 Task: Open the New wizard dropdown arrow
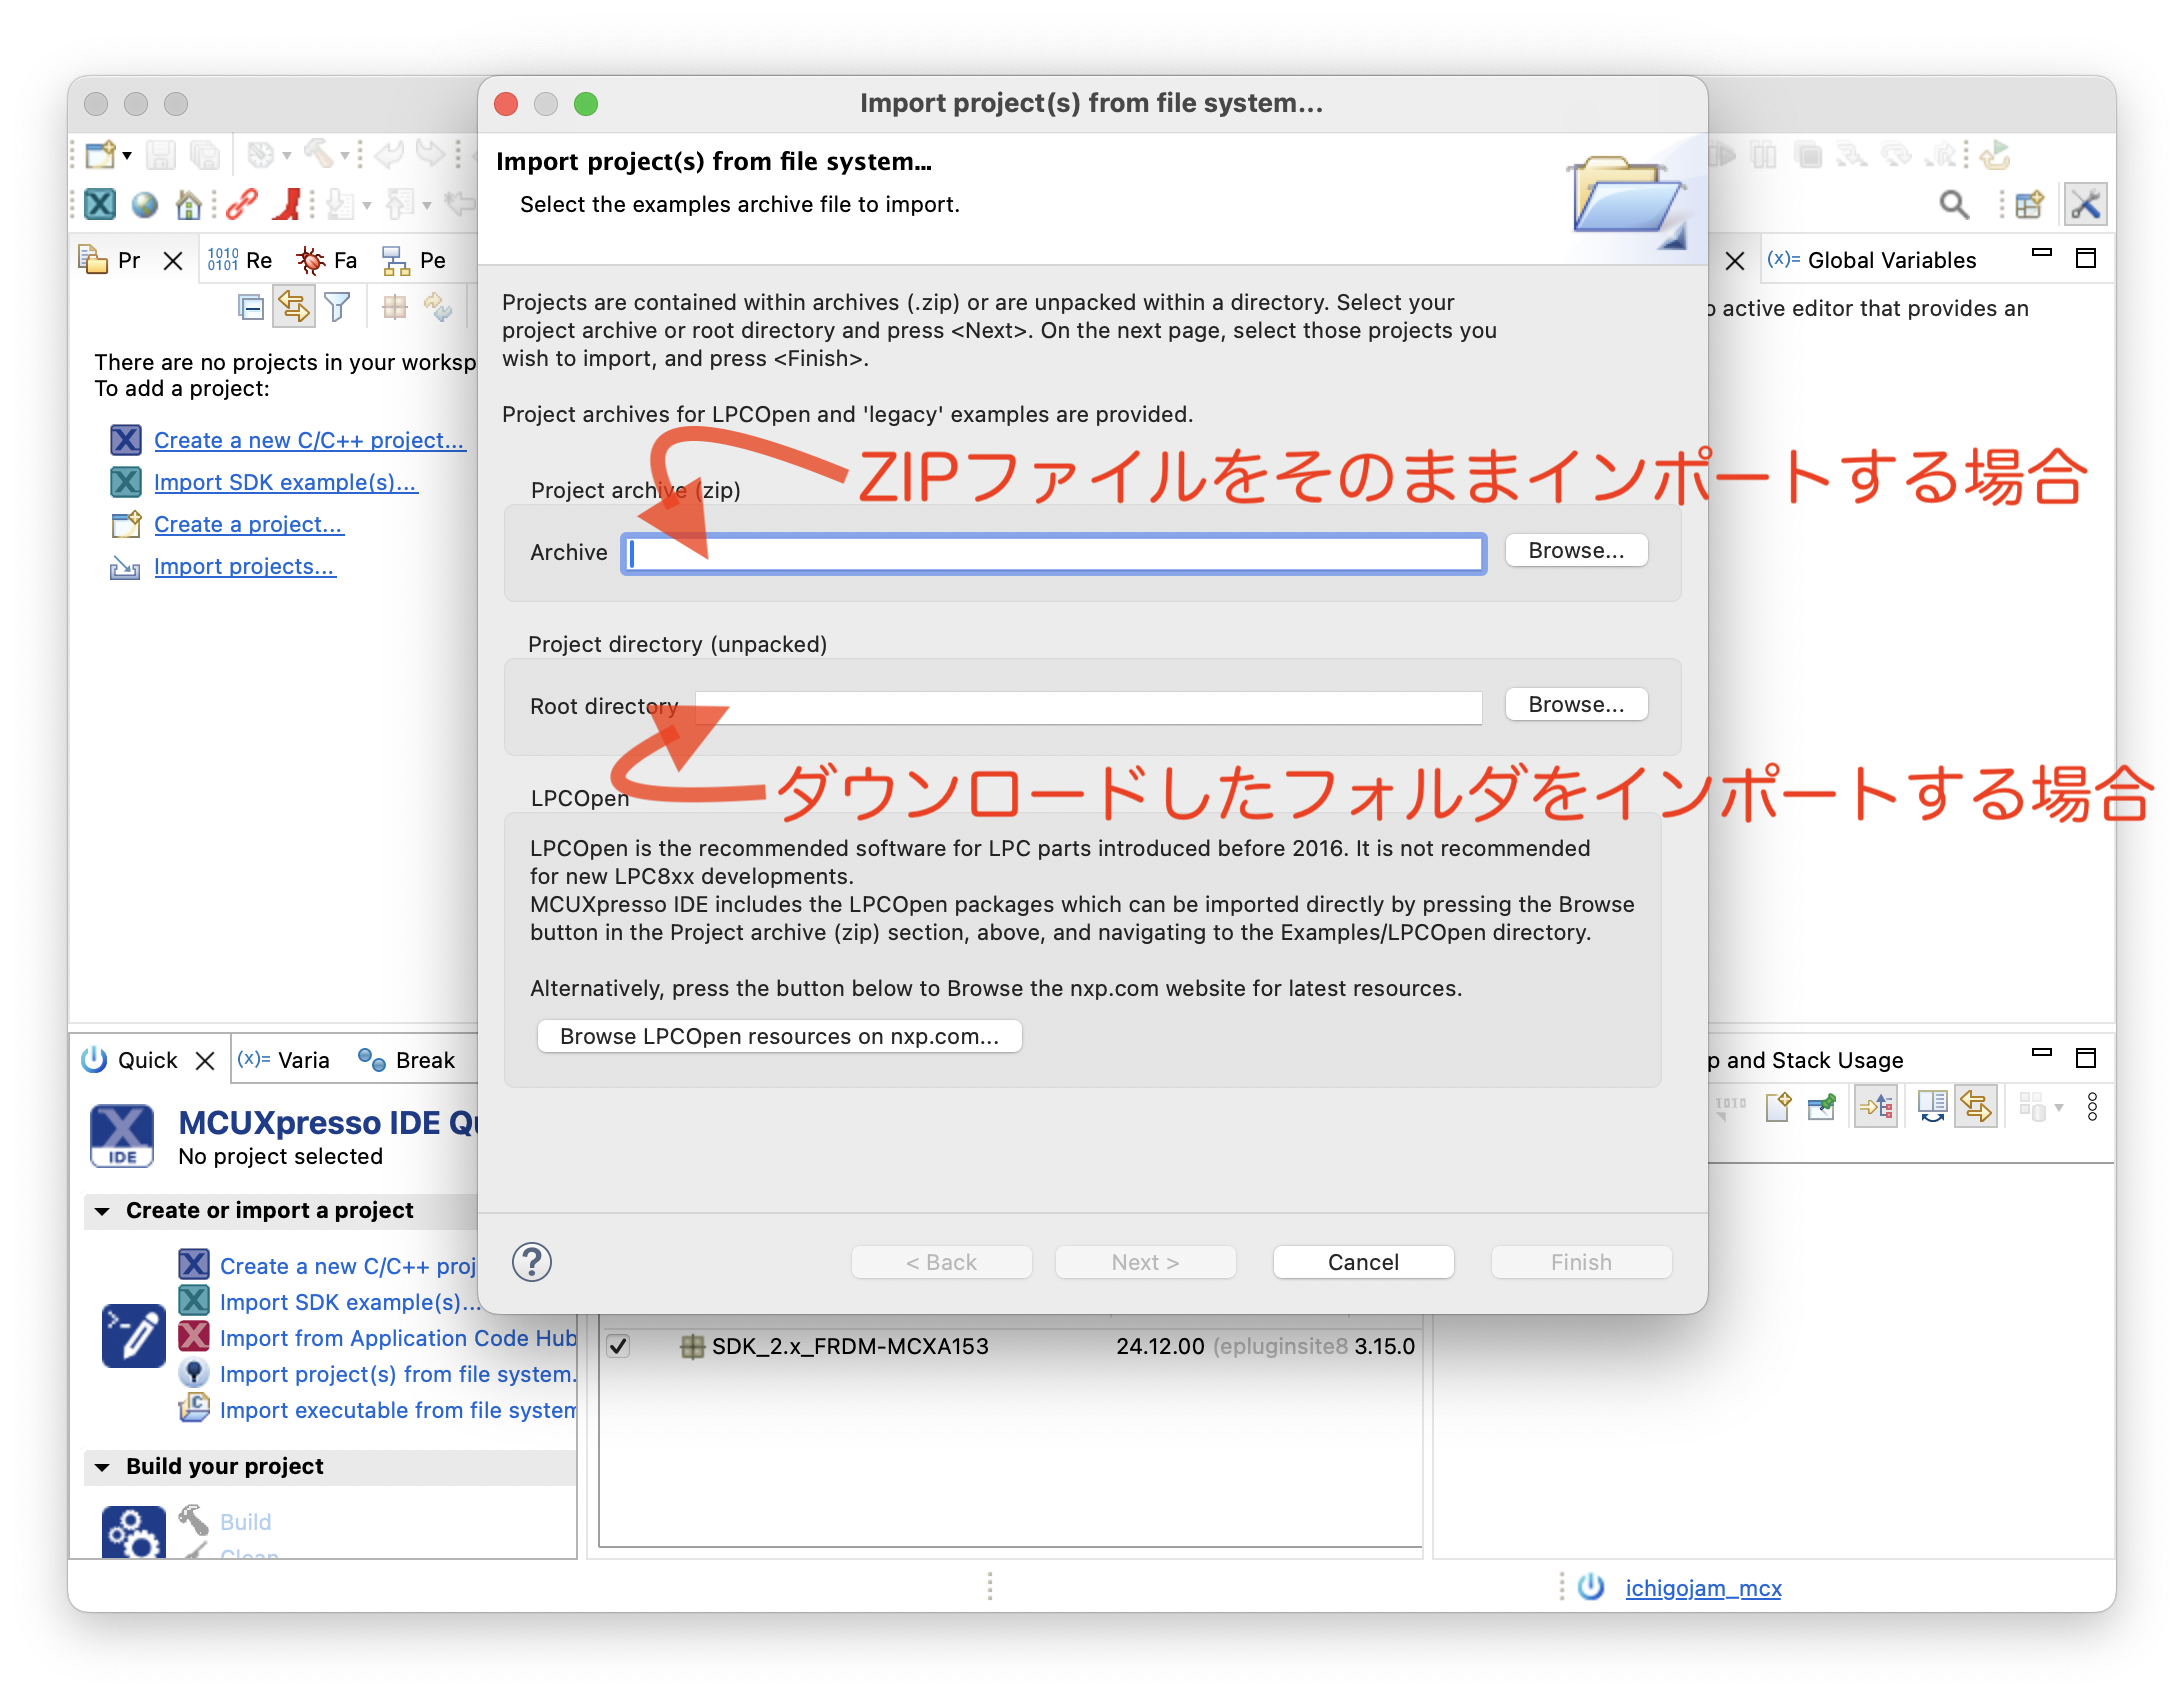click(x=127, y=155)
